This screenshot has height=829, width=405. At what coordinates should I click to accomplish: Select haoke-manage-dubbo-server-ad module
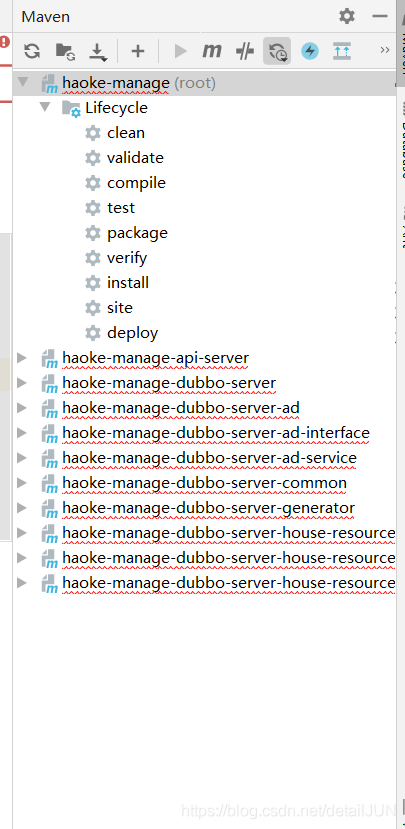click(x=181, y=408)
